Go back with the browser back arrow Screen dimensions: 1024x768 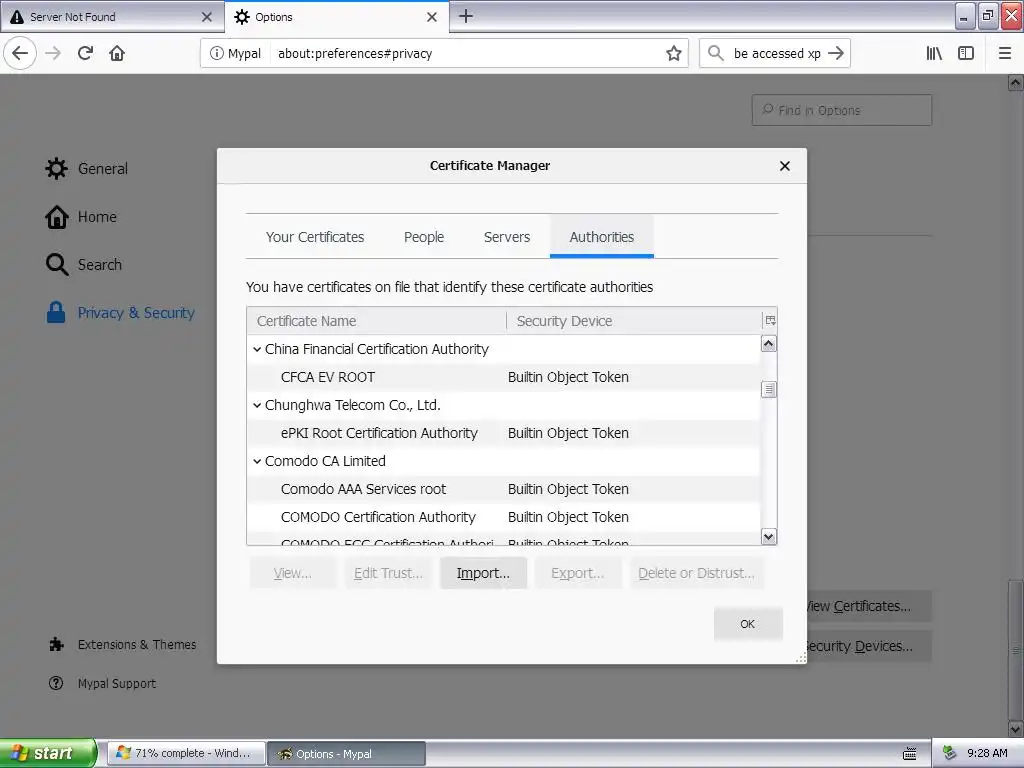pos(20,53)
